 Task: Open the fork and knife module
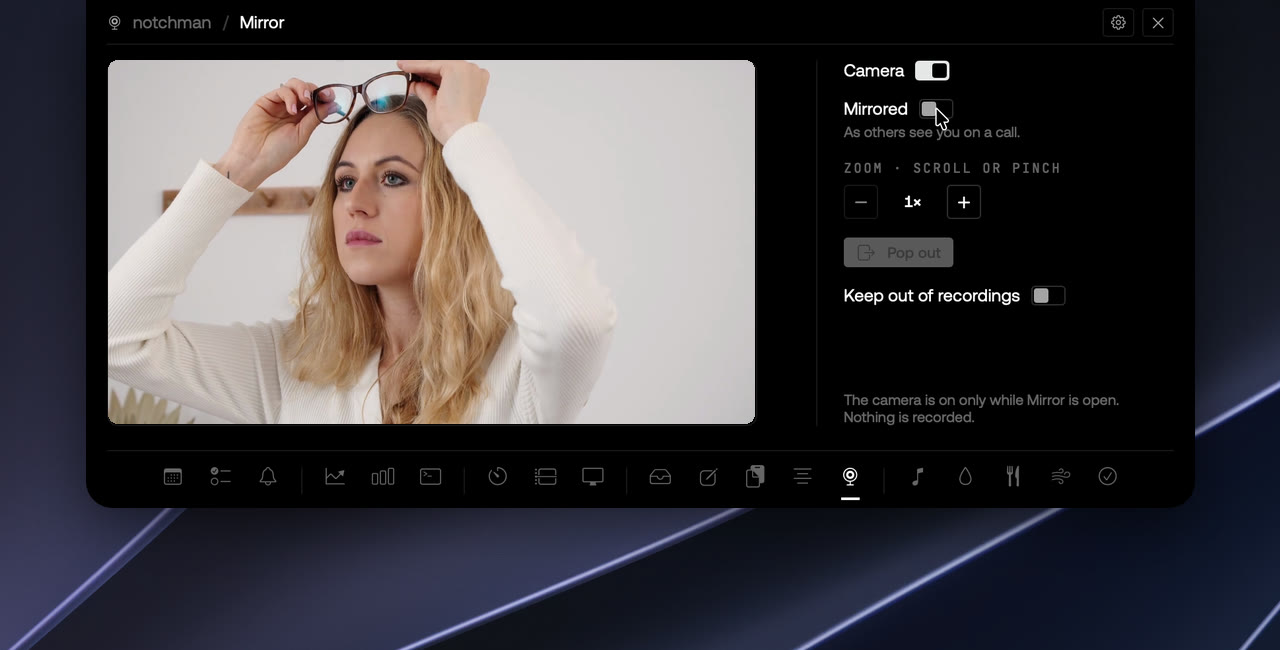[x=1013, y=477]
